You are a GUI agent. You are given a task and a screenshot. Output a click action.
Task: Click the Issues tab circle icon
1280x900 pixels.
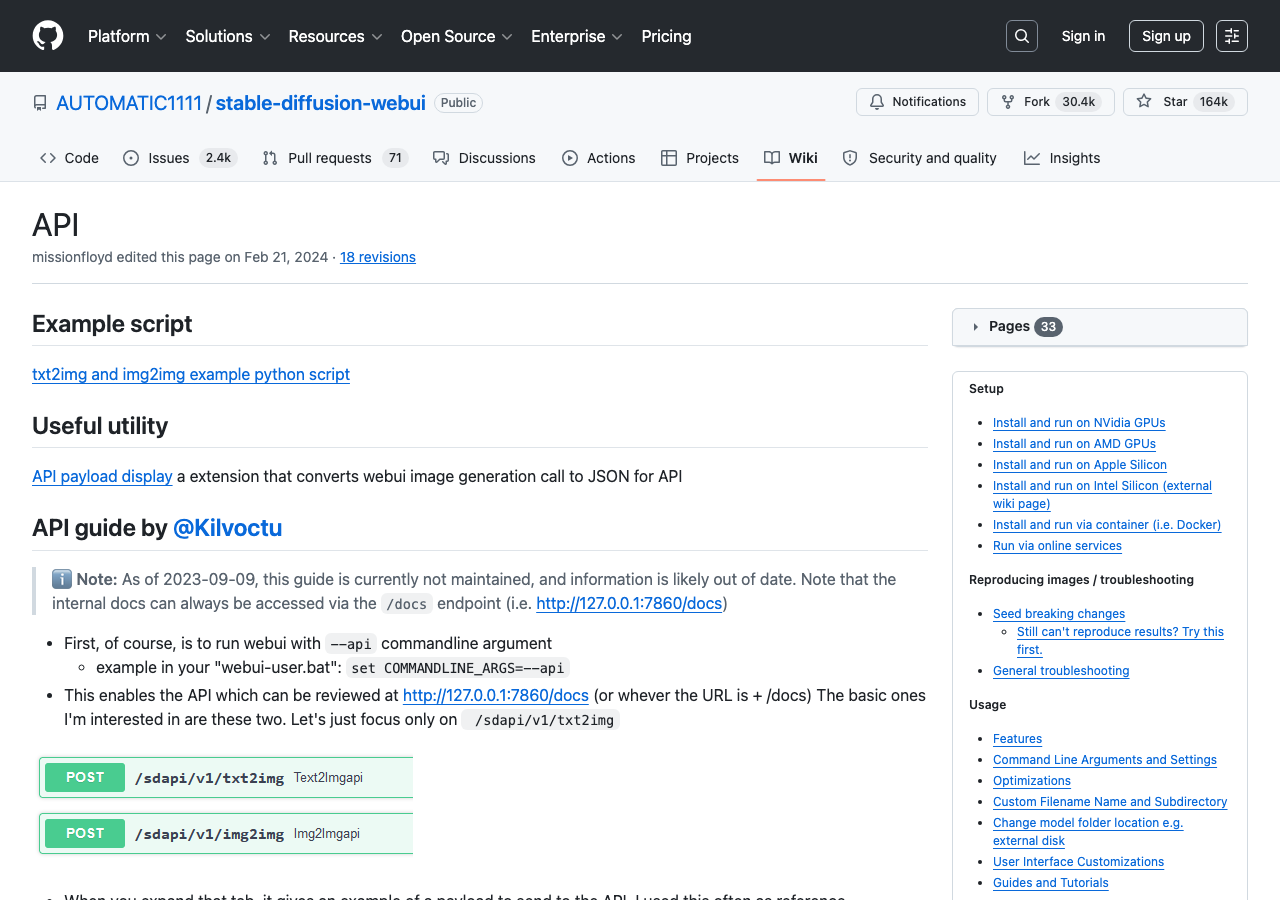tap(131, 158)
